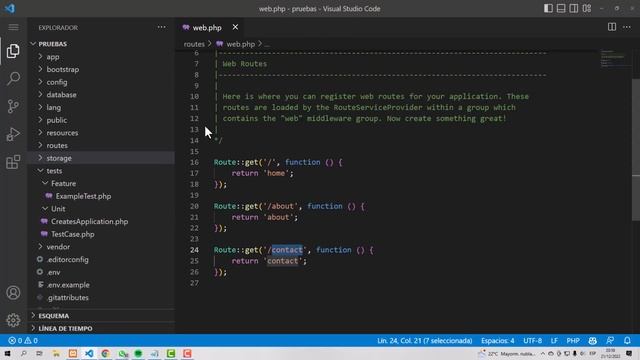Close the web.php editor tab

tap(235, 27)
